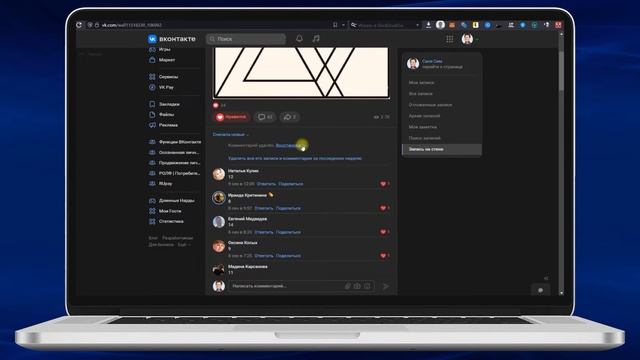Click the Реклама megaphone icon
This screenshot has width=640, height=360.
click(x=152, y=125)
